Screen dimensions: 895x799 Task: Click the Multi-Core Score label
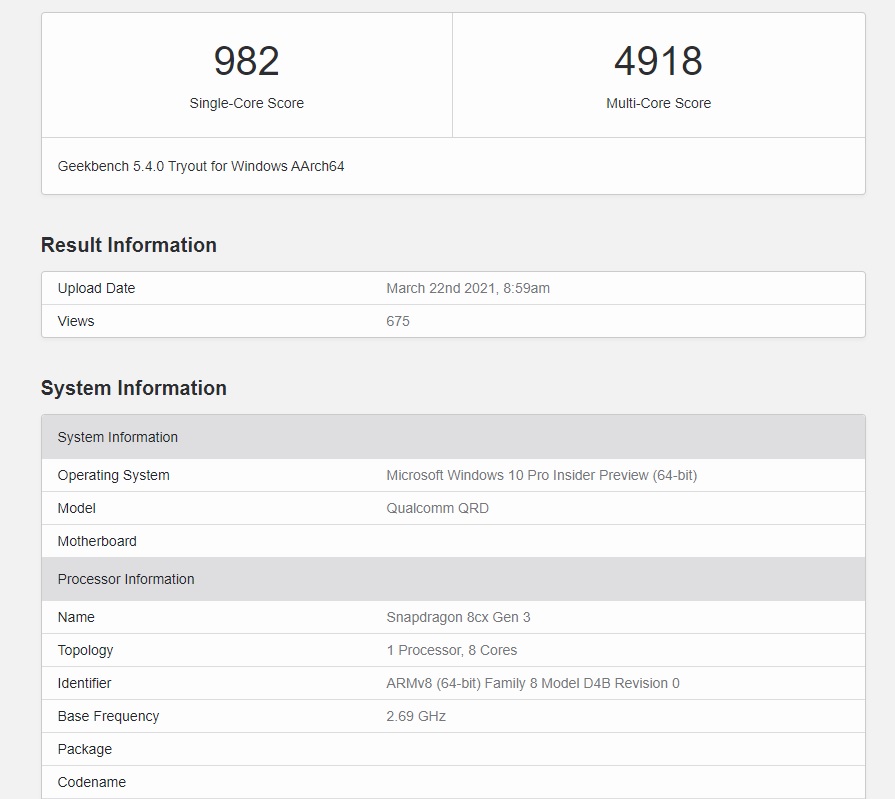point(658,103)
